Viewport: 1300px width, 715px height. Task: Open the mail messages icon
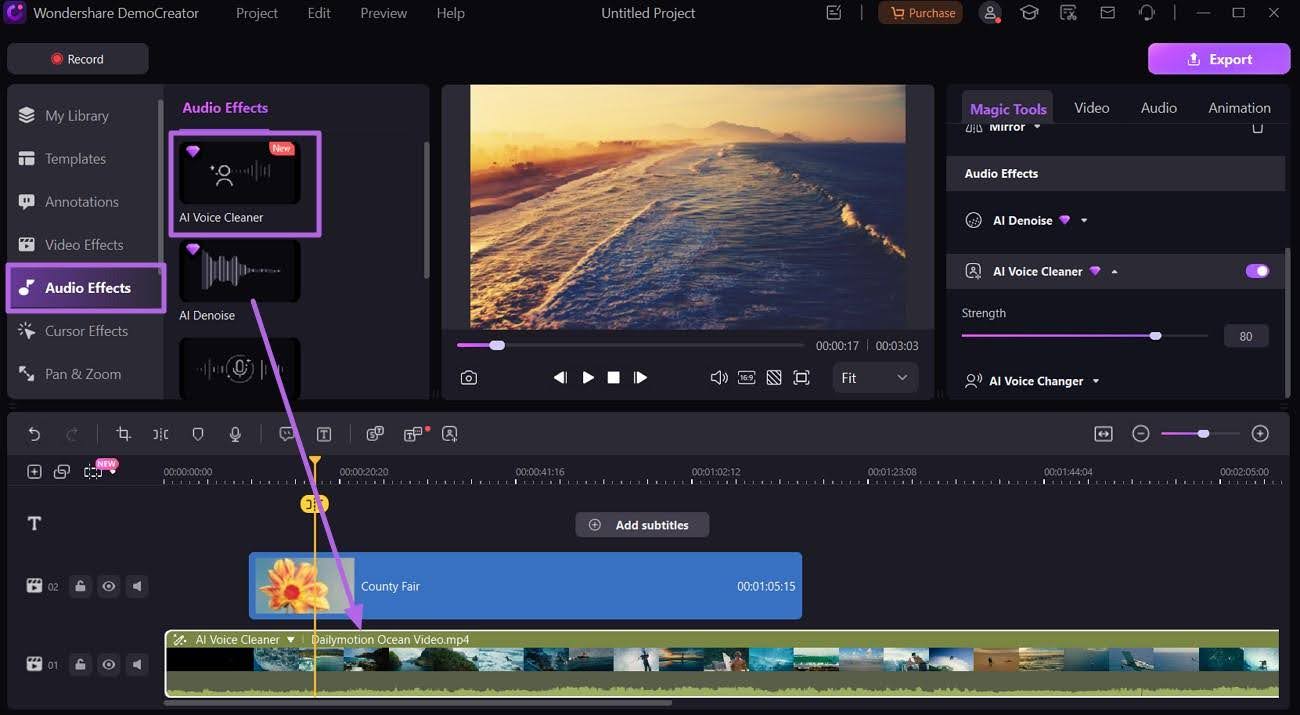coord(1107,13)
